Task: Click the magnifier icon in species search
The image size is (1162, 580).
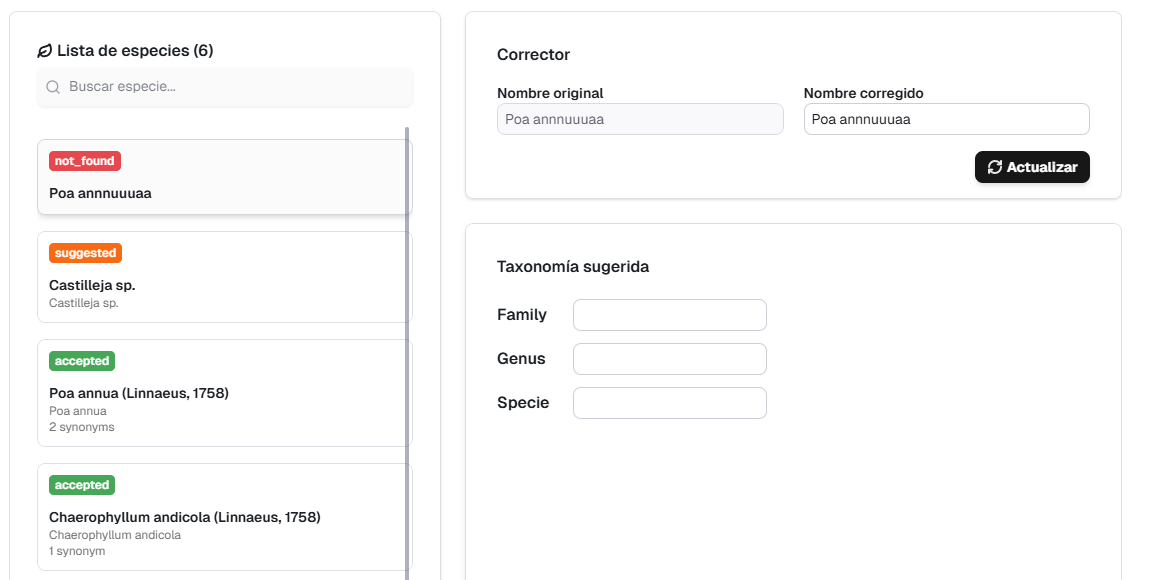Action: coord(53,87)
